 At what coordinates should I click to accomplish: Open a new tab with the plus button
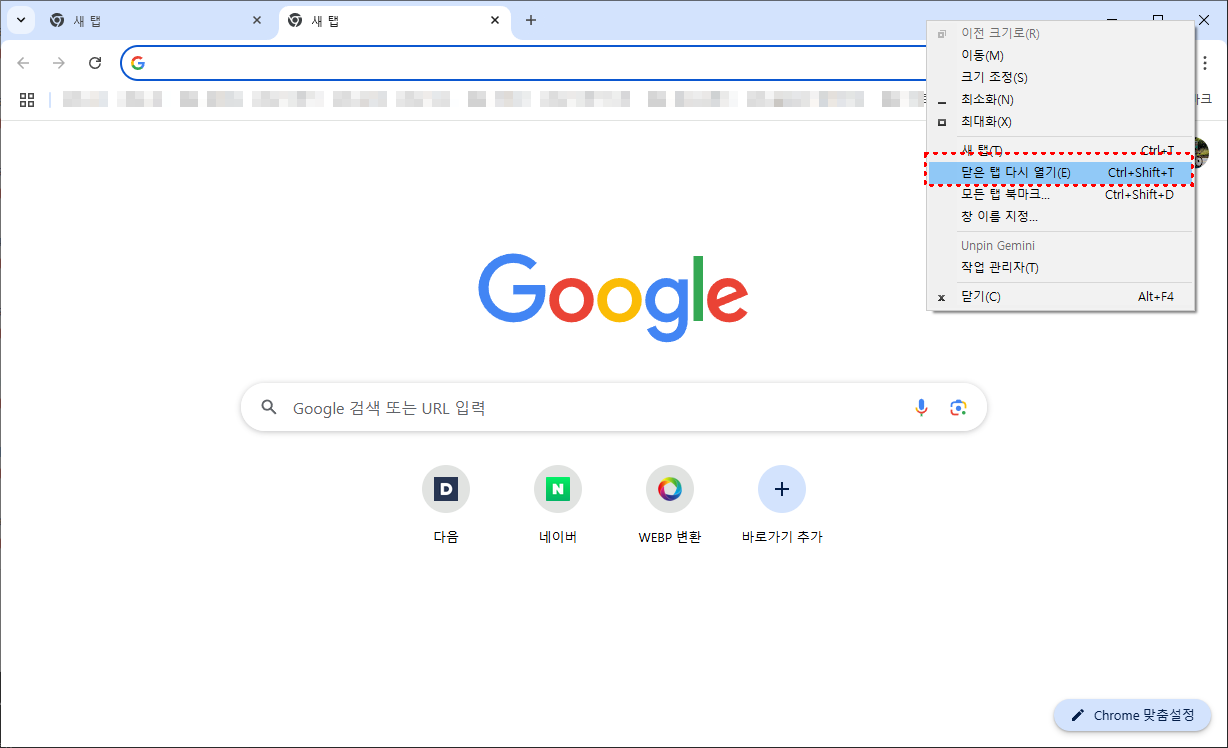(531, 20)
